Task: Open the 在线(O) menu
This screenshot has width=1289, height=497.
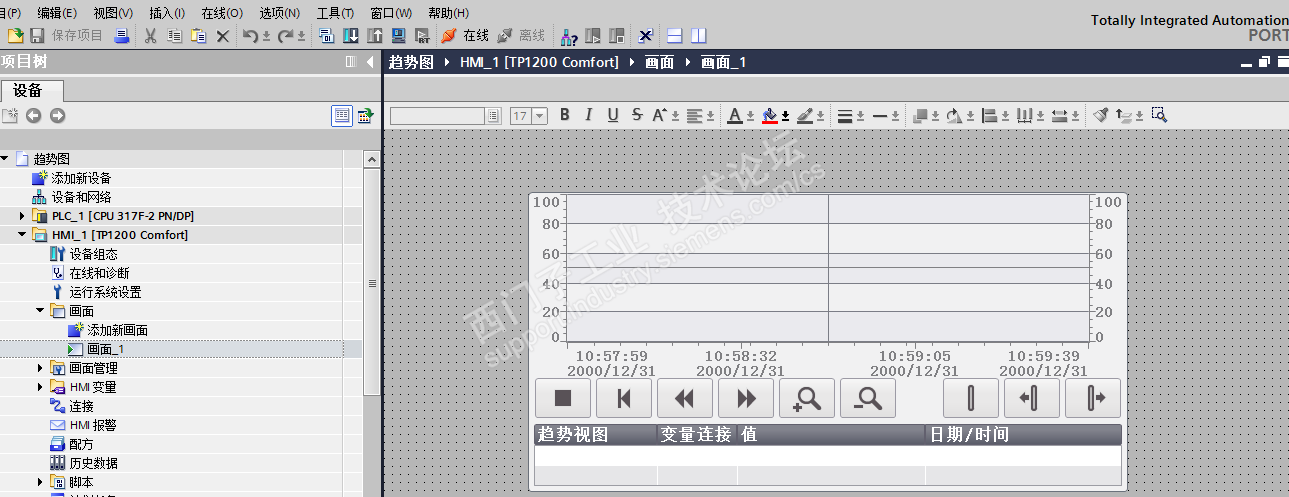Action: point(222,13)
